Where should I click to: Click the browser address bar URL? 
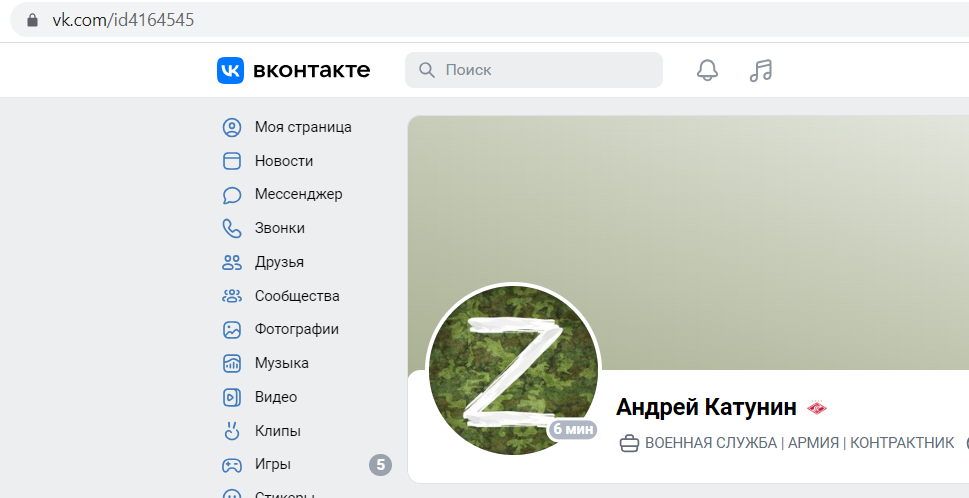[123, 20]
